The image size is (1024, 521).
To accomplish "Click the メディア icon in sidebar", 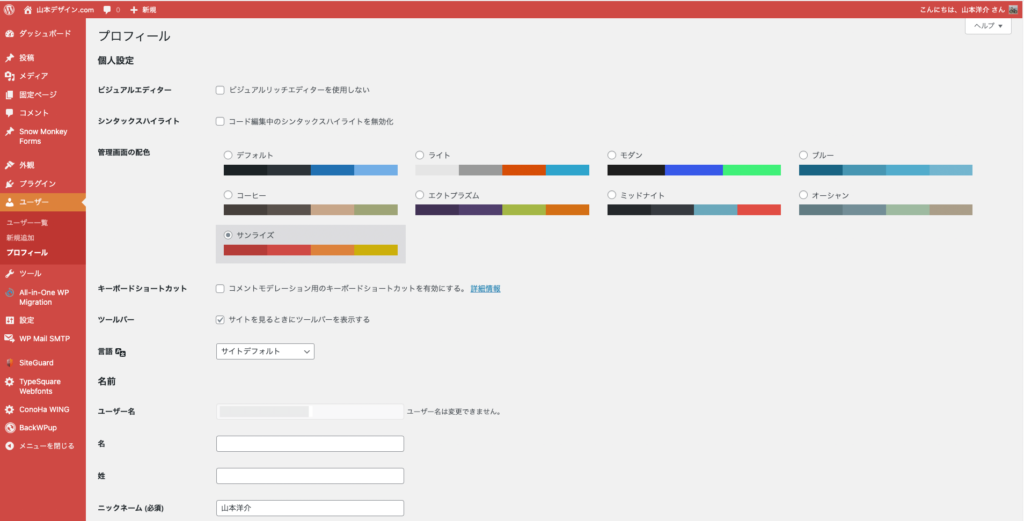I will [x=10, y=76].
